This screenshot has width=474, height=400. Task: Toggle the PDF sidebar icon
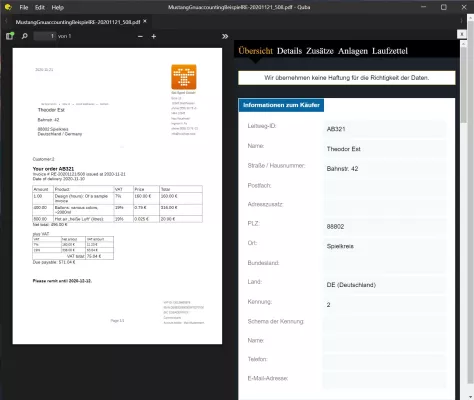(x=10, y=36)
